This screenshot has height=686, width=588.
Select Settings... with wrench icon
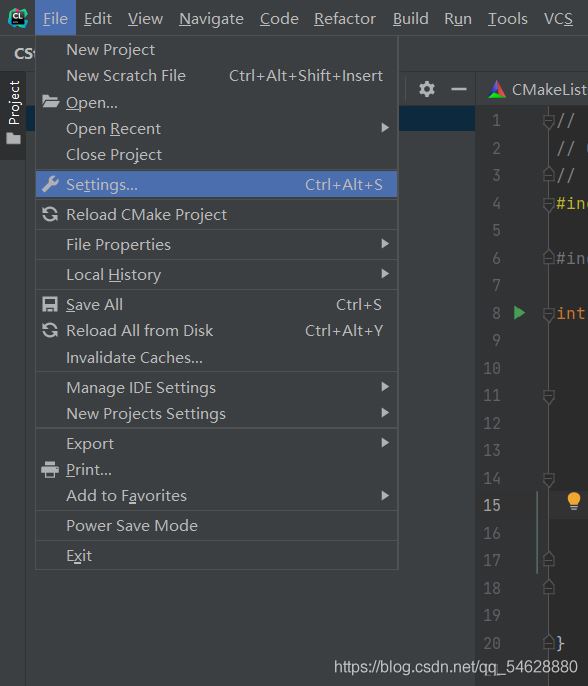[x=217, y=185]
